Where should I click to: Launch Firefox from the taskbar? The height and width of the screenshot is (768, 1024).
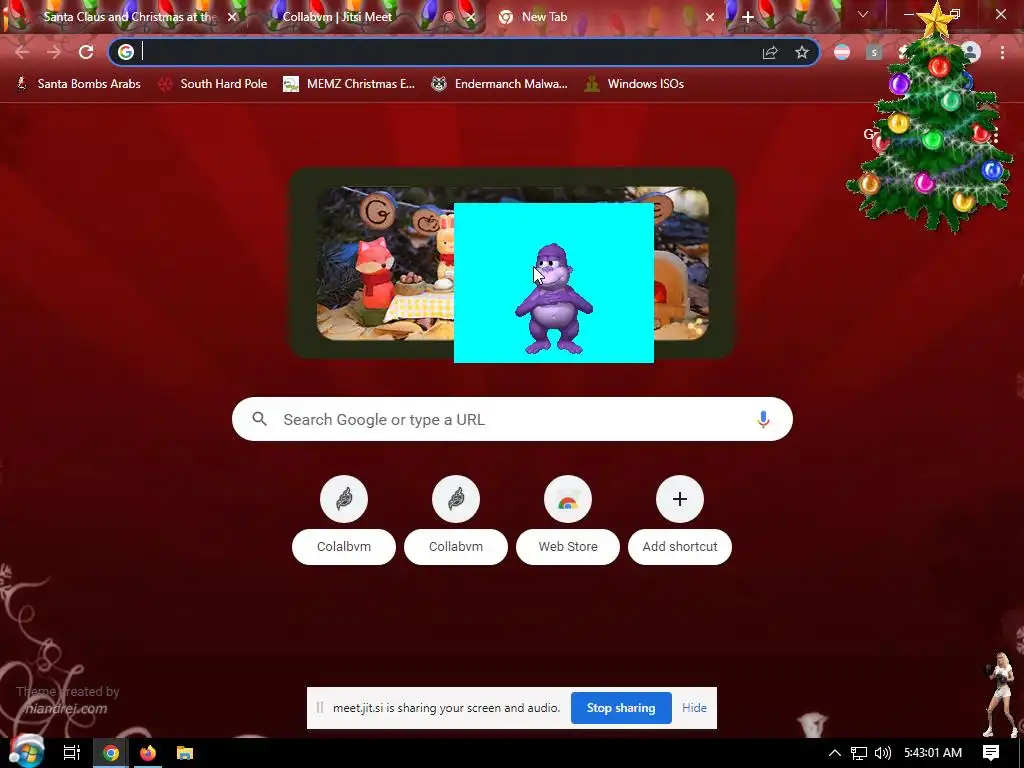pyautogui.click(x=148, y=753)
